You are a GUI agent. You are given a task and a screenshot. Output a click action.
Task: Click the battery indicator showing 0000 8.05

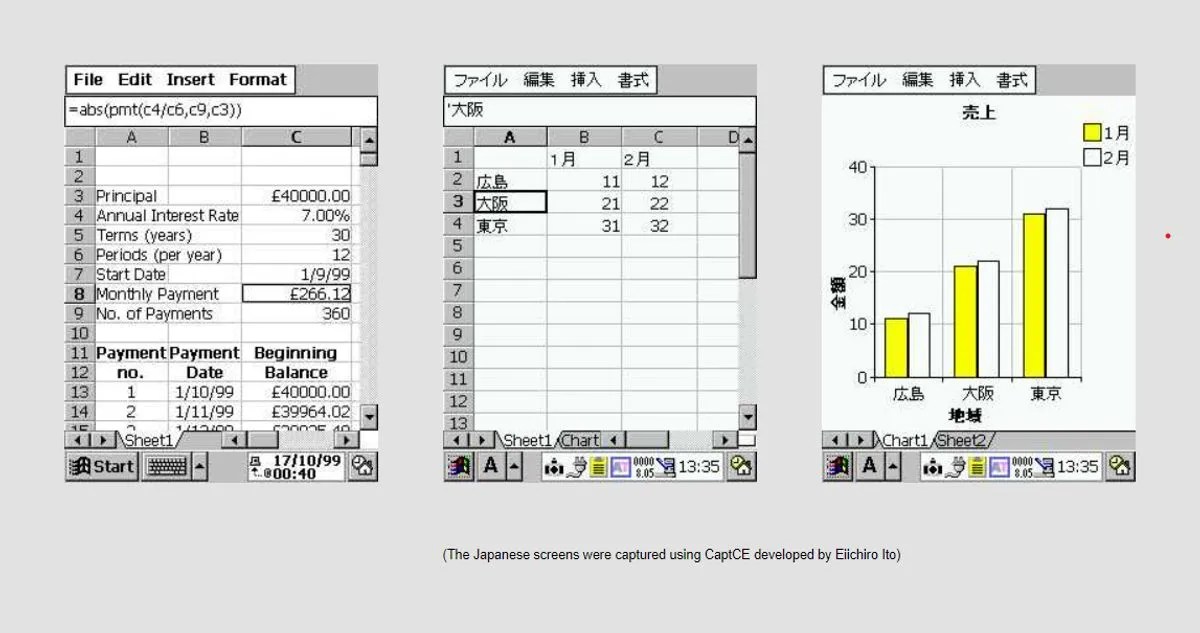643,466
